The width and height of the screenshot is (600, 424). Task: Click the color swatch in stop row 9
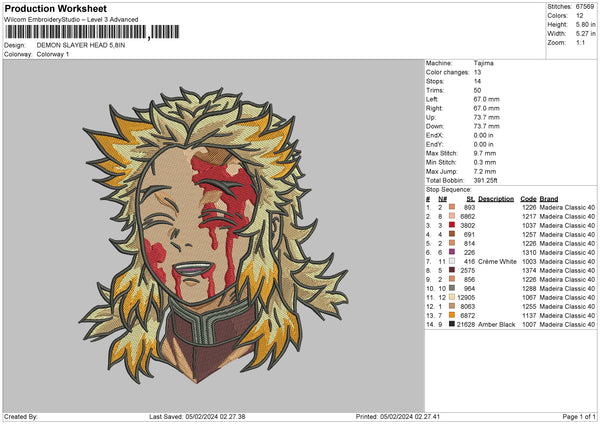(x=452, y=279)
